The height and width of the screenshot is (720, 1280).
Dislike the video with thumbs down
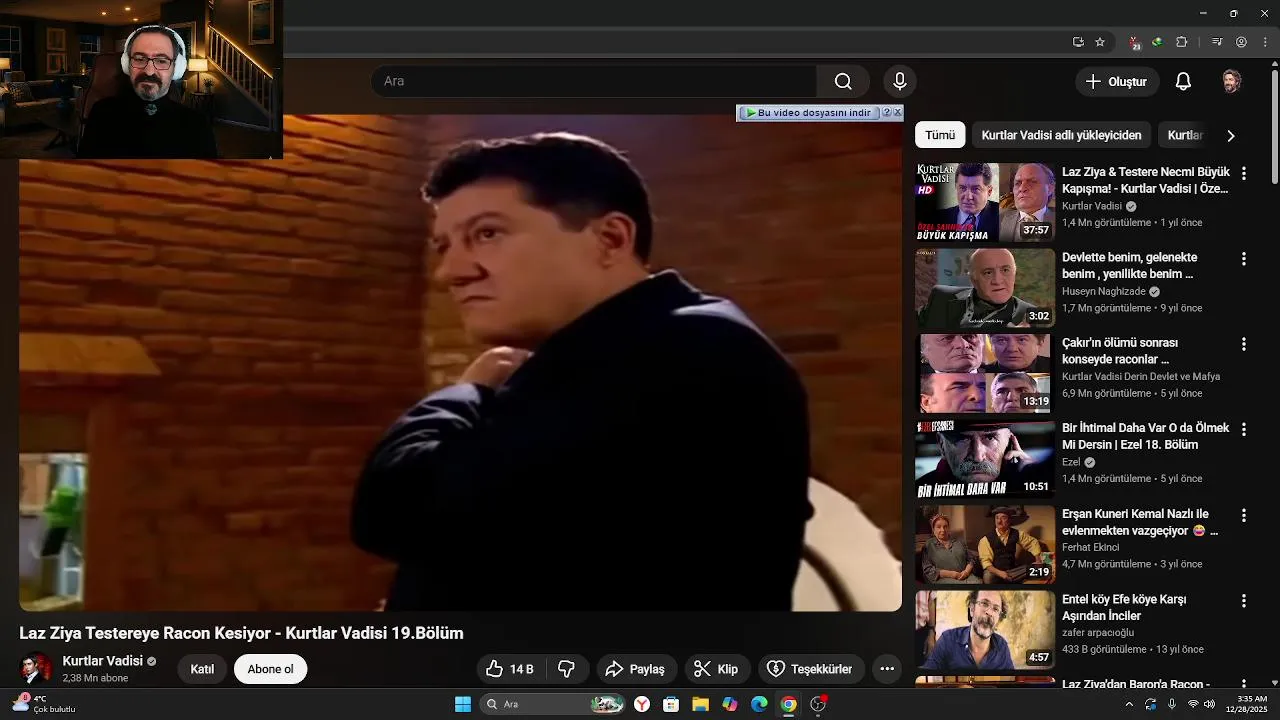[566, 669]
